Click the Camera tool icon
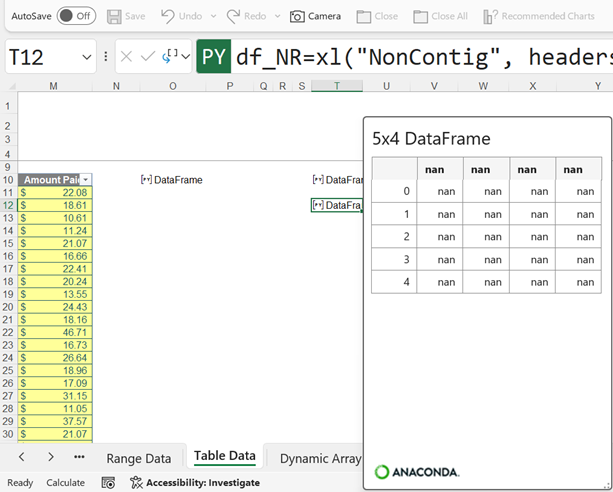The image size is (613, 492). pos(297,16)
